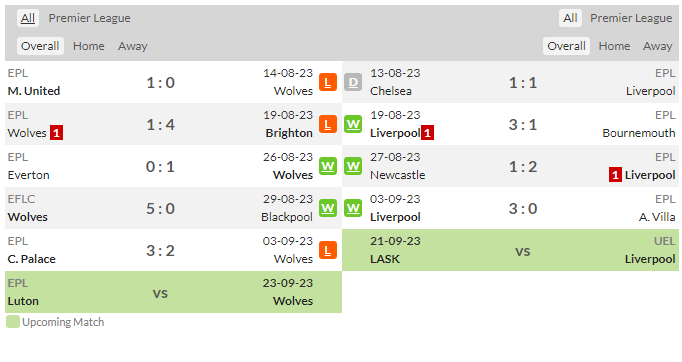This screenshot has width=682, height=362.
Task: Switch left table to Home matches
Action: (89, 46)
